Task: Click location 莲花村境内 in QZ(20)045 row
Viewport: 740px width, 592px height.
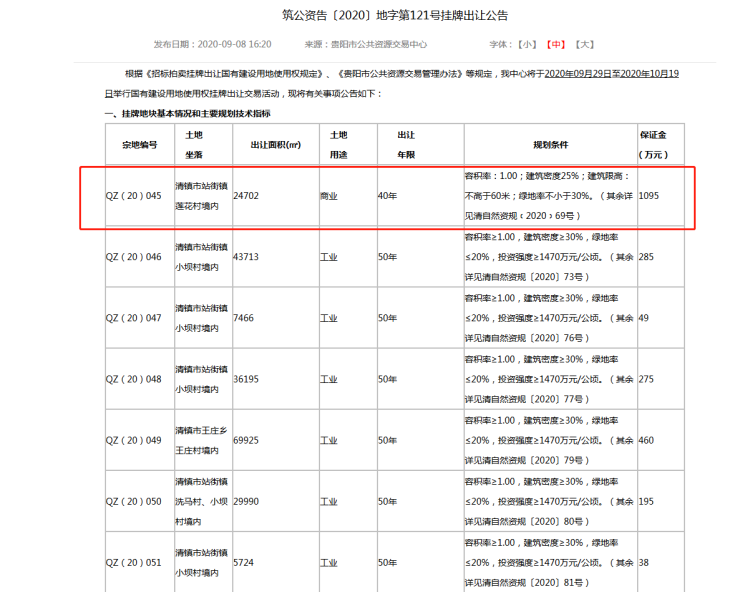Action: (x=197, y=206)
